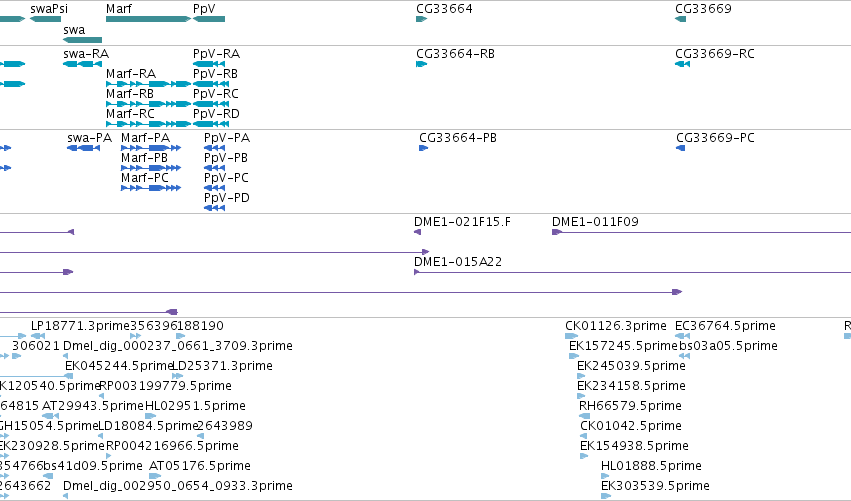Click the DME1-021F15.F clone marker
851x501 pixels.
(x=417, y=232)
